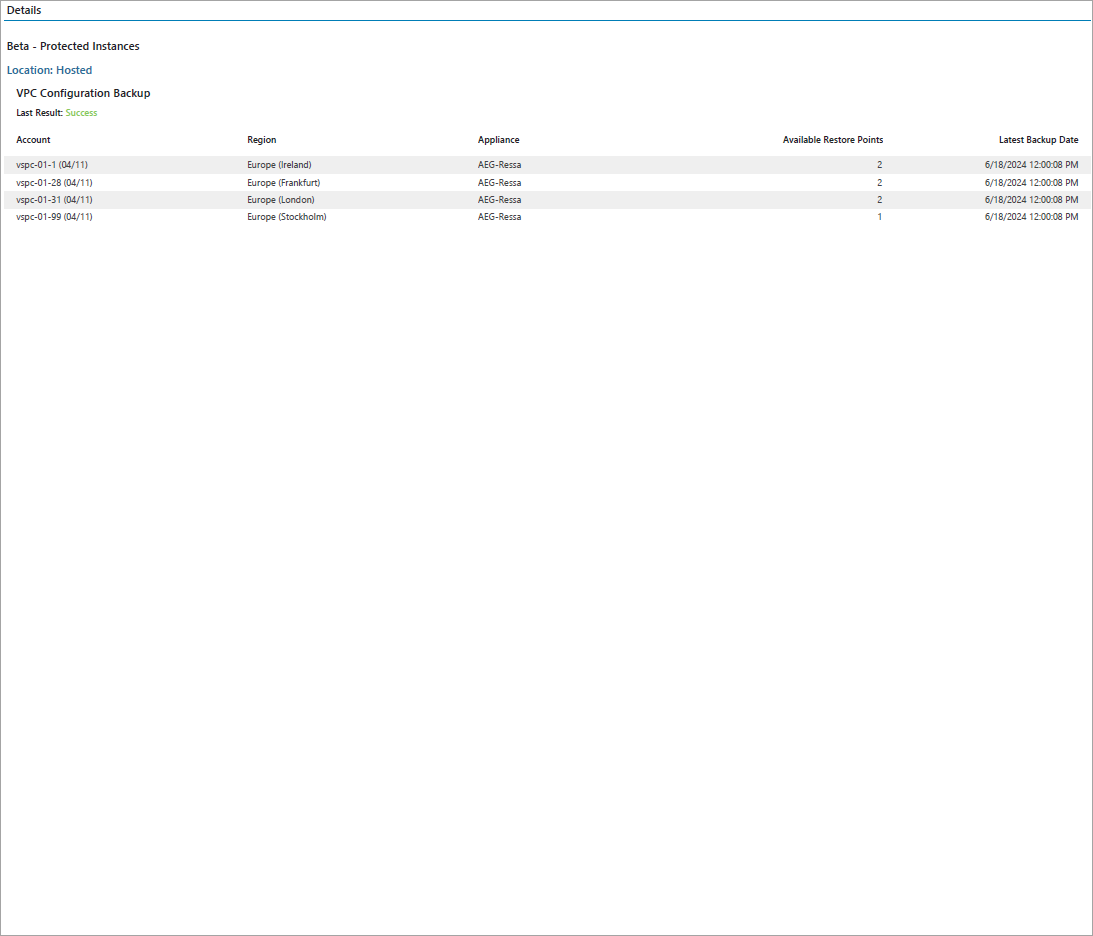The height and width of the screenshot is (936, 1093).
Task: Click the Europe (Frankfurt) region cell
Action: (x=283, y=183)
